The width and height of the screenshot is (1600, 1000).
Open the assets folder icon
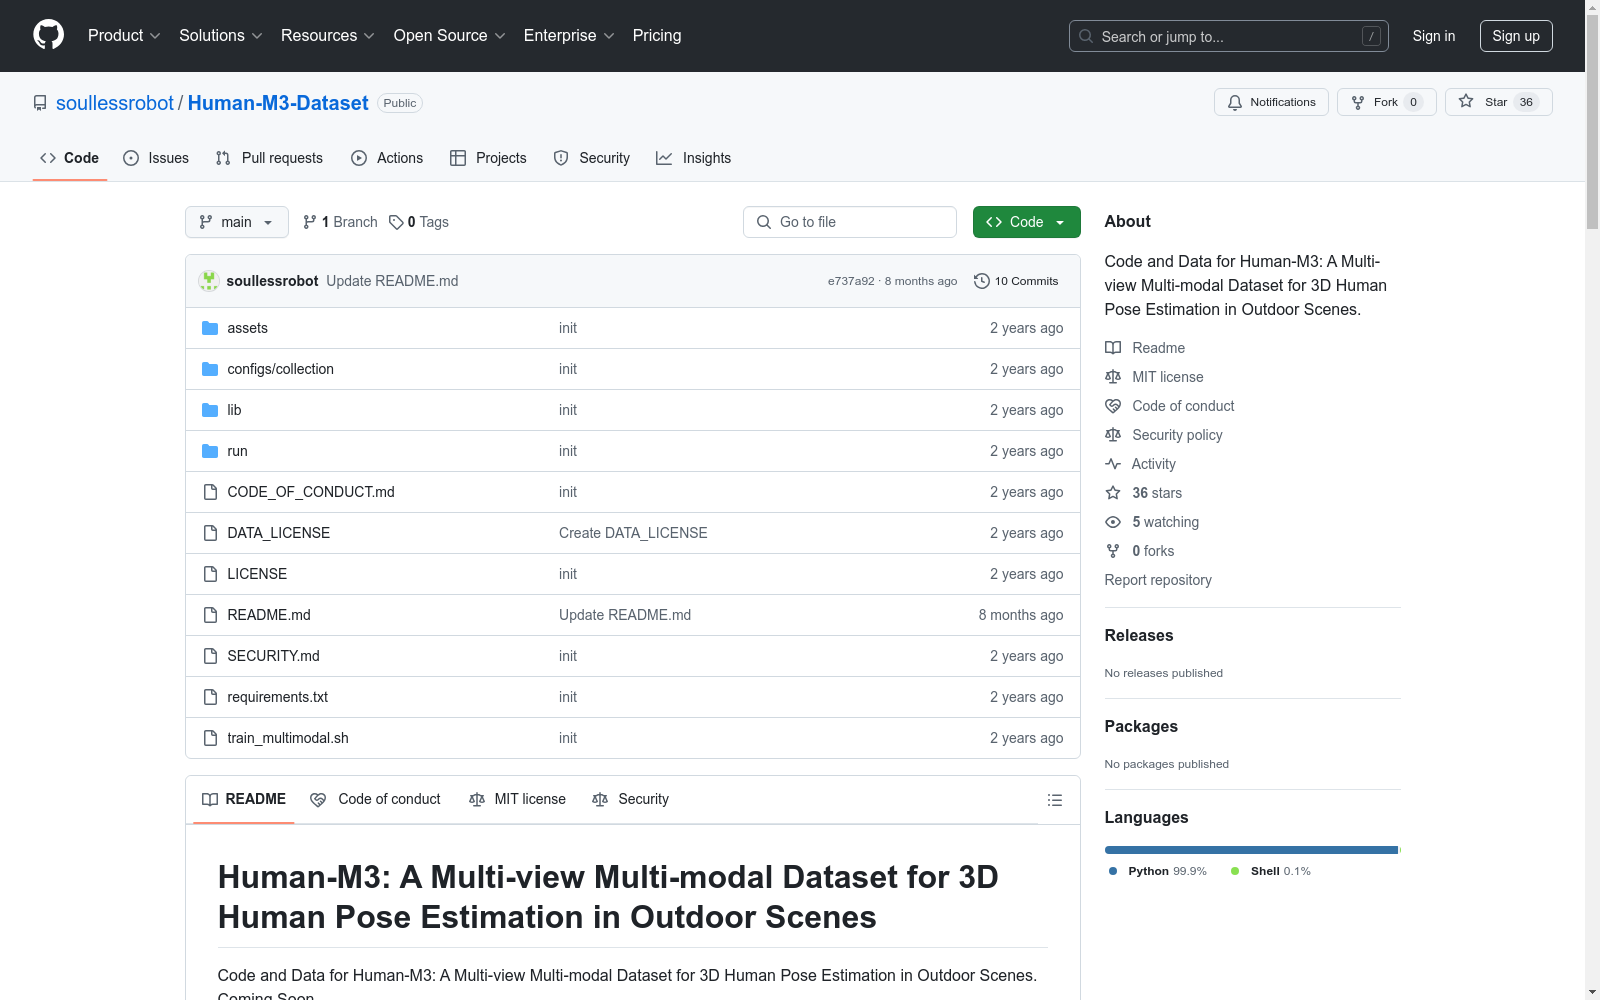pos(210,328)
